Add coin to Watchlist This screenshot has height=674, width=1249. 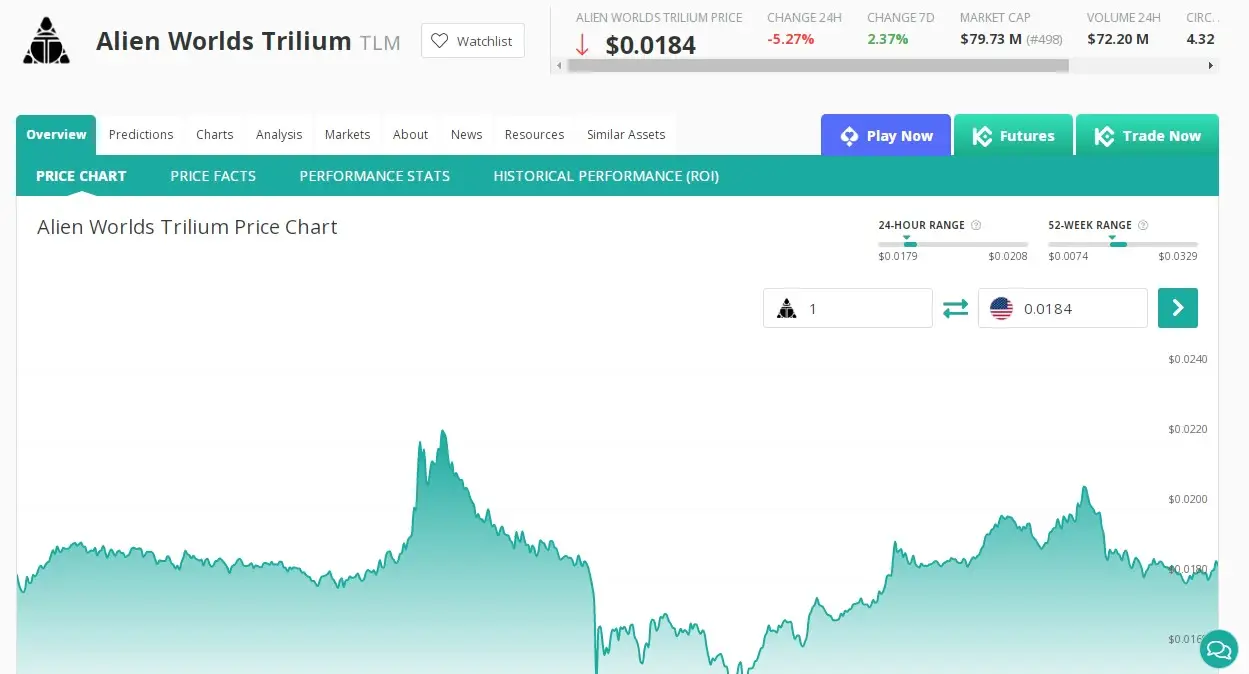473,41
